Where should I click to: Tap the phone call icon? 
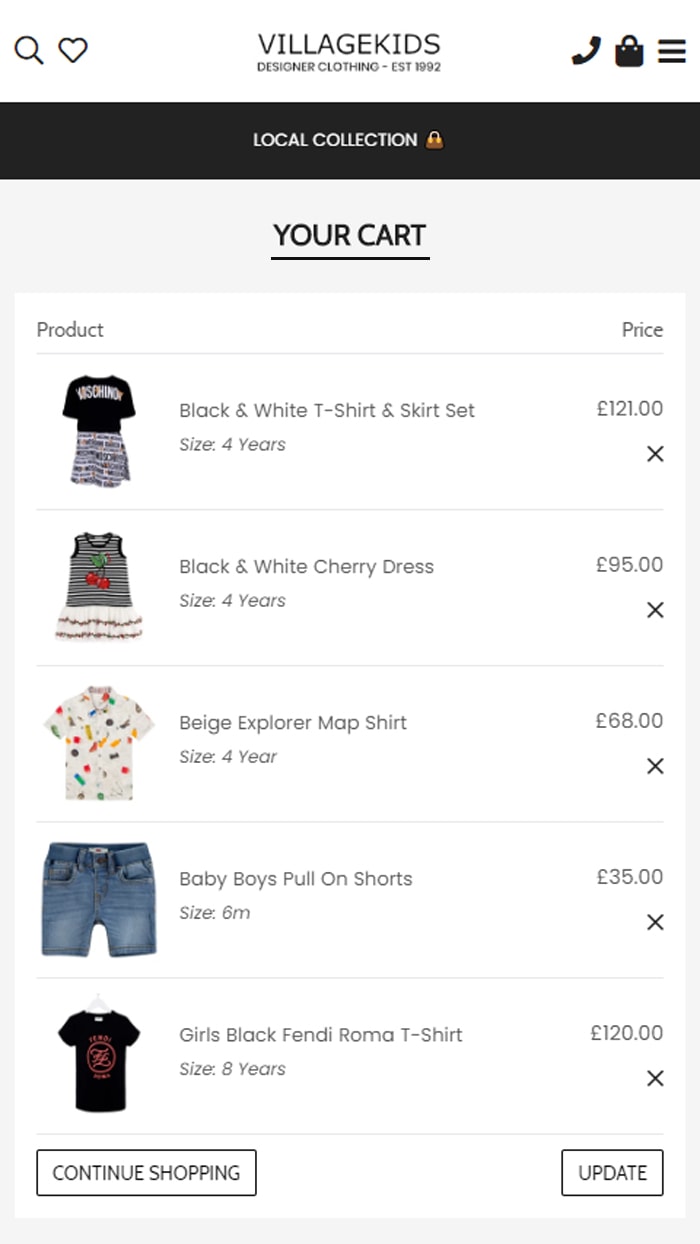[586, 50]
